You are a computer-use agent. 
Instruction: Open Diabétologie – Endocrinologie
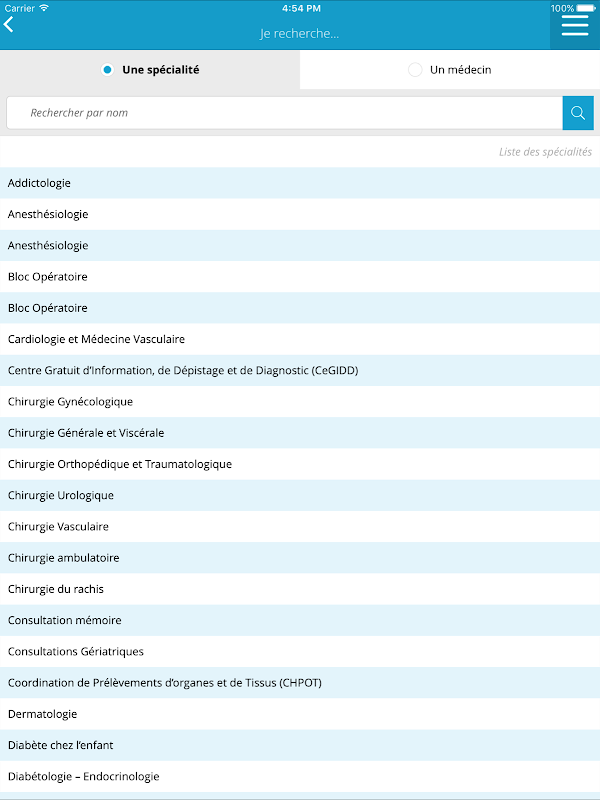coord(300,777)
